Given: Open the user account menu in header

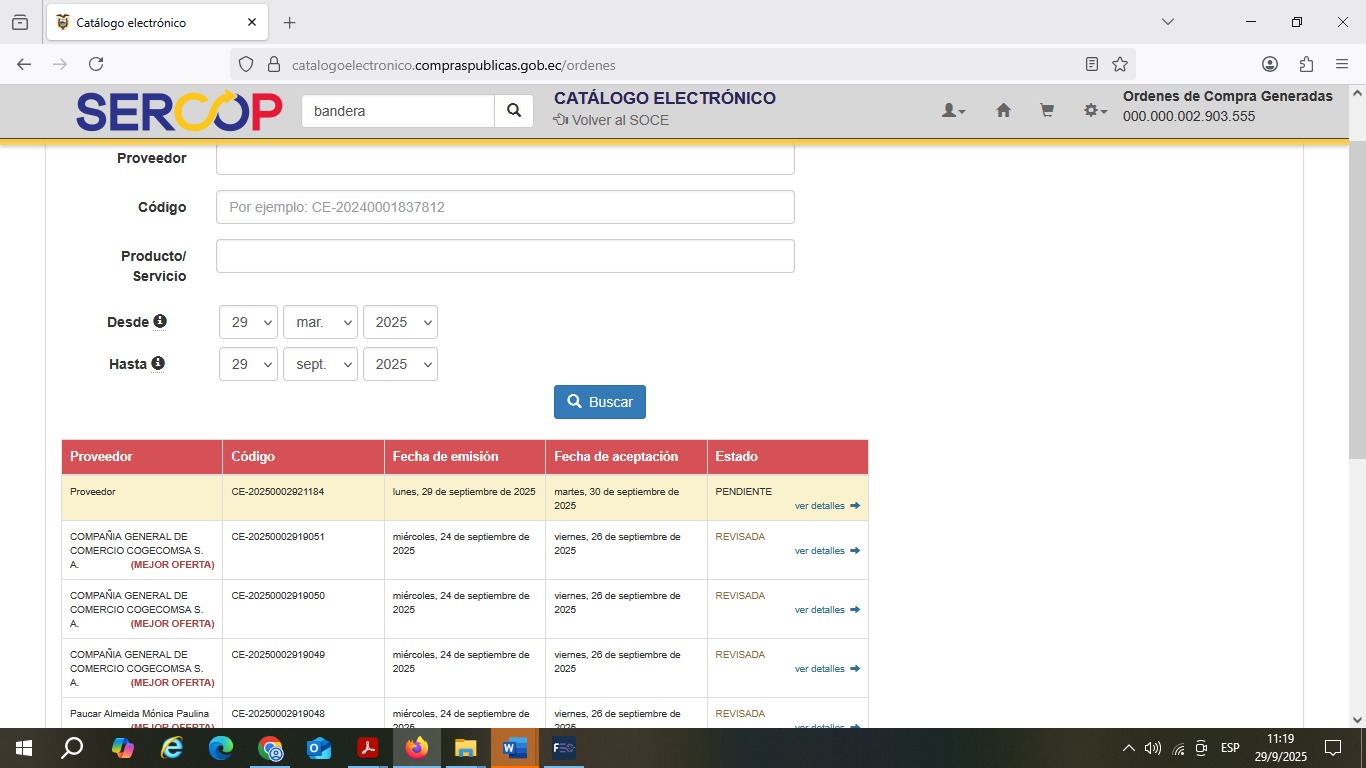Looking at the screenshot, I should (x=952, y=111).
